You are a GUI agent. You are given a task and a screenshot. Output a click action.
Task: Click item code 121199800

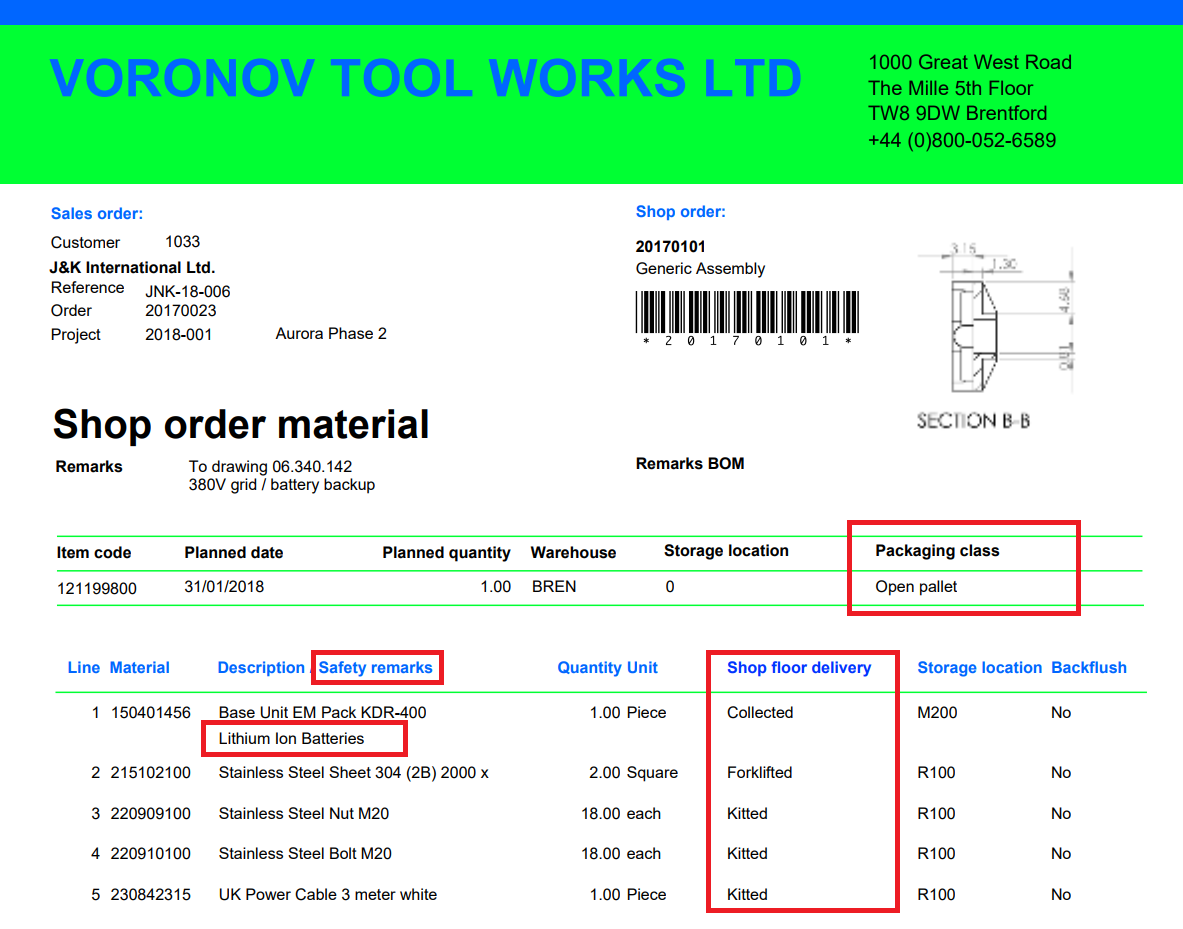pos(97,588)
